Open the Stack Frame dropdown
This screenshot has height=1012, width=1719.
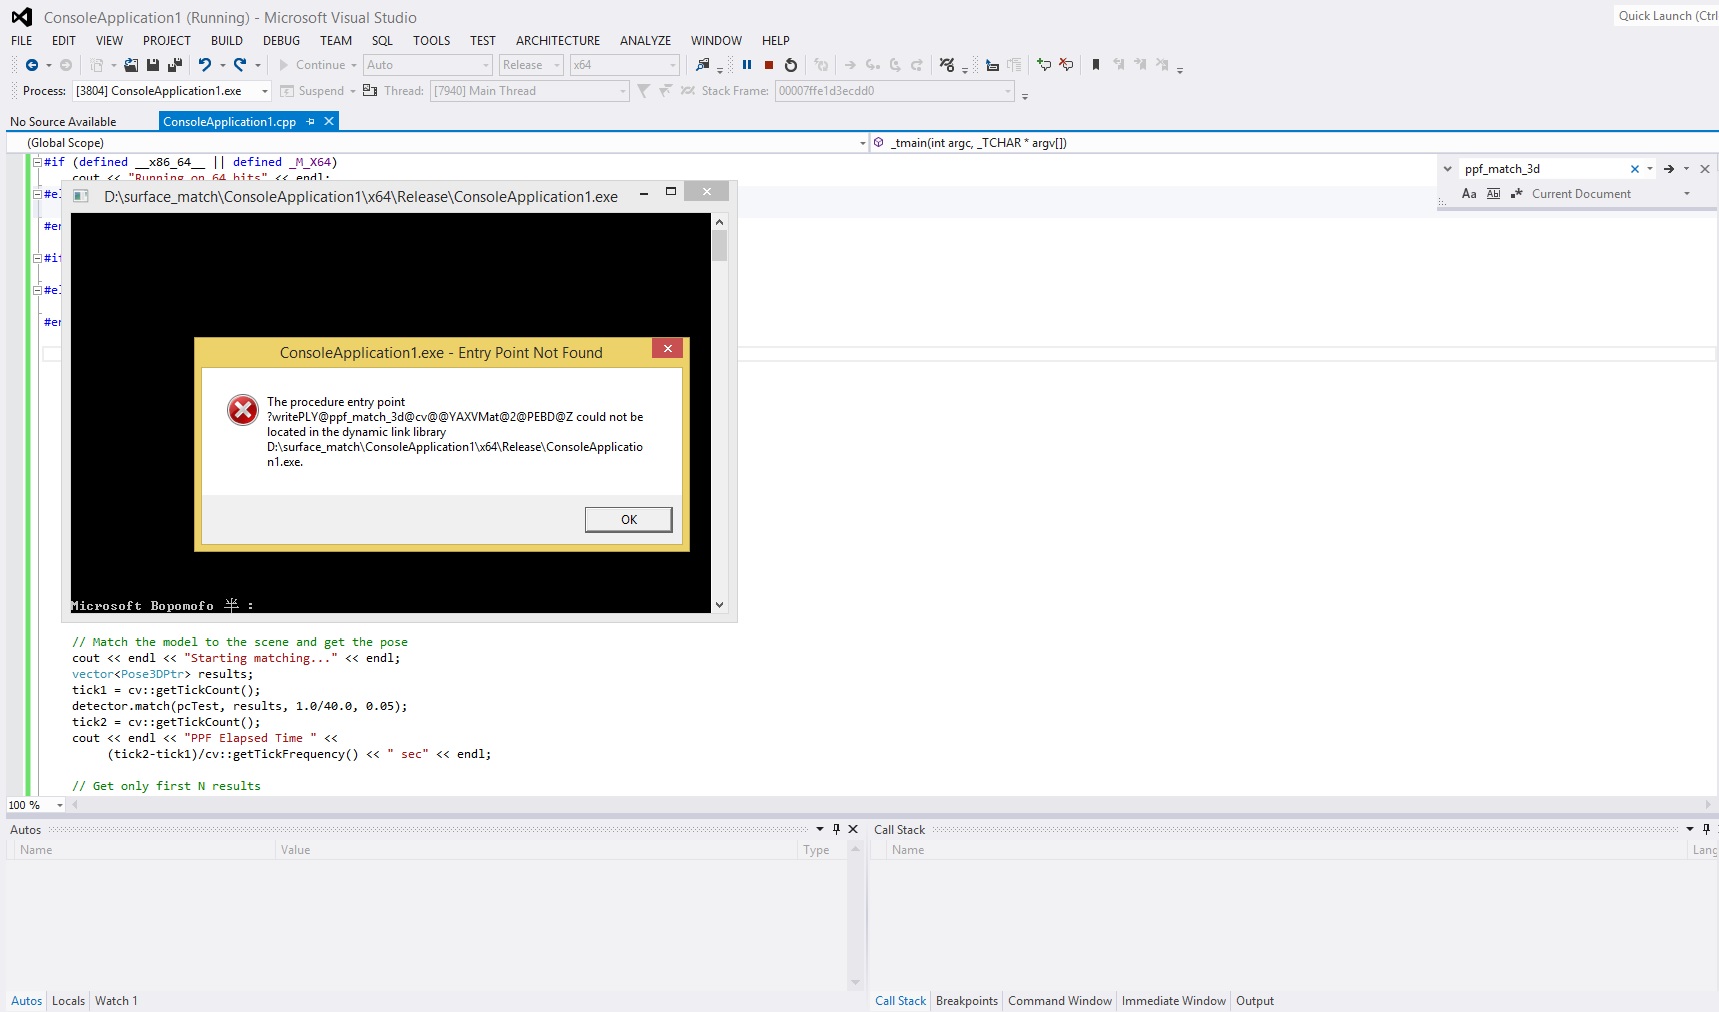895,91
